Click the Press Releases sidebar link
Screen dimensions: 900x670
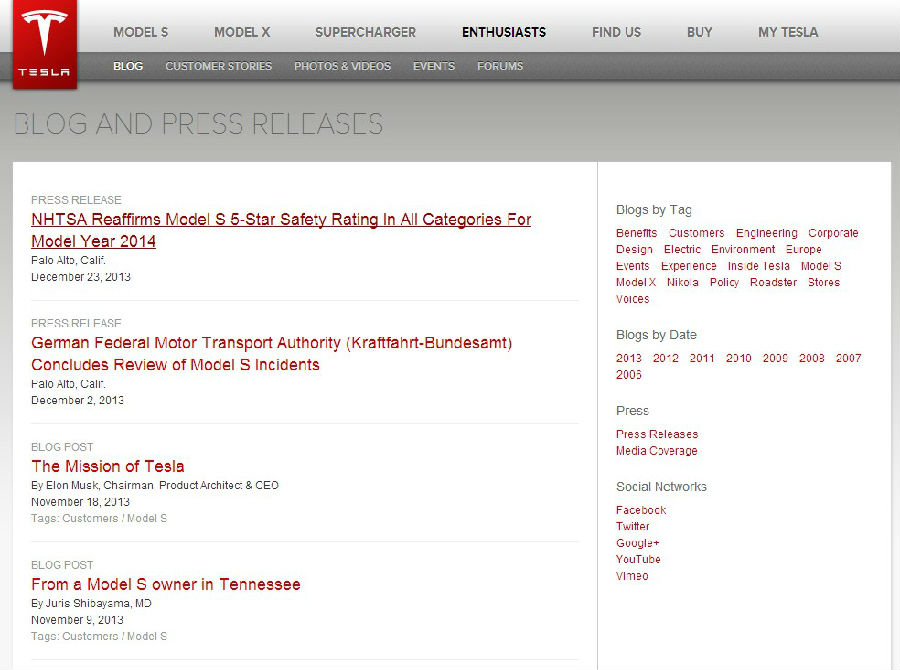tap(657, 434)
